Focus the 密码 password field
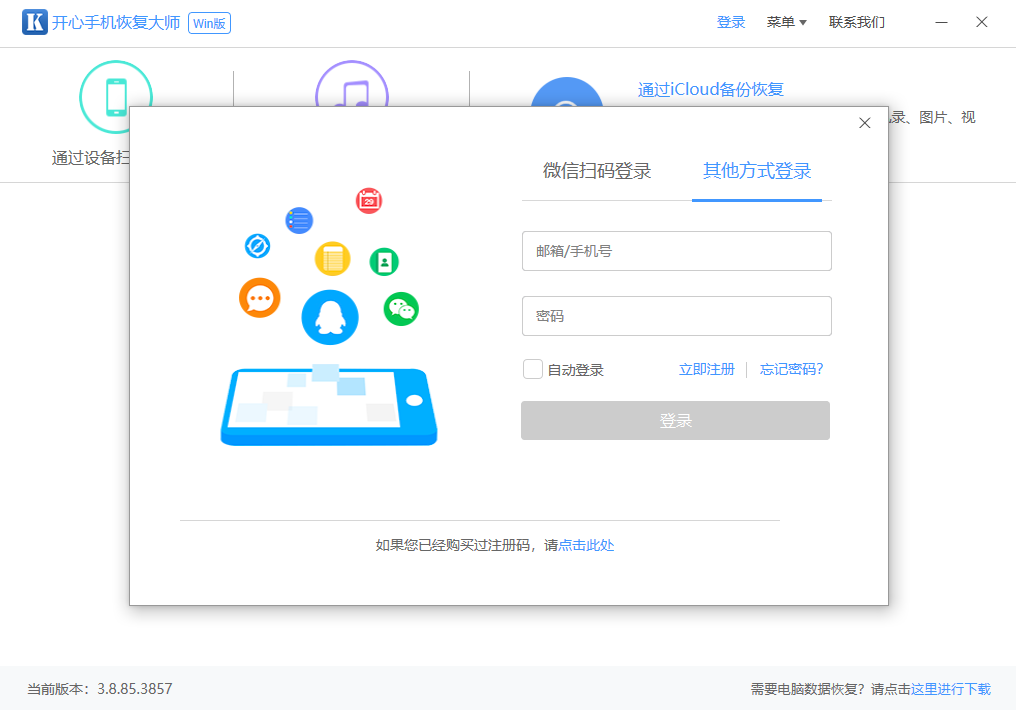 [x=676, y=316]
